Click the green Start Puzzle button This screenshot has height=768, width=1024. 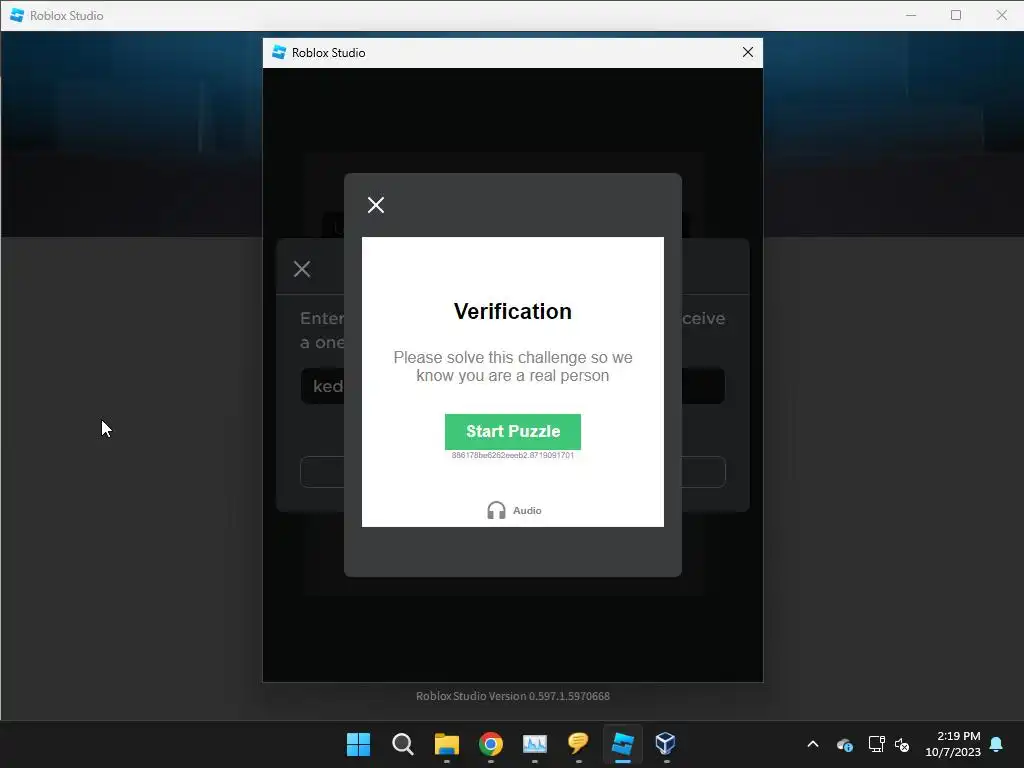click(x=513, y=432)
